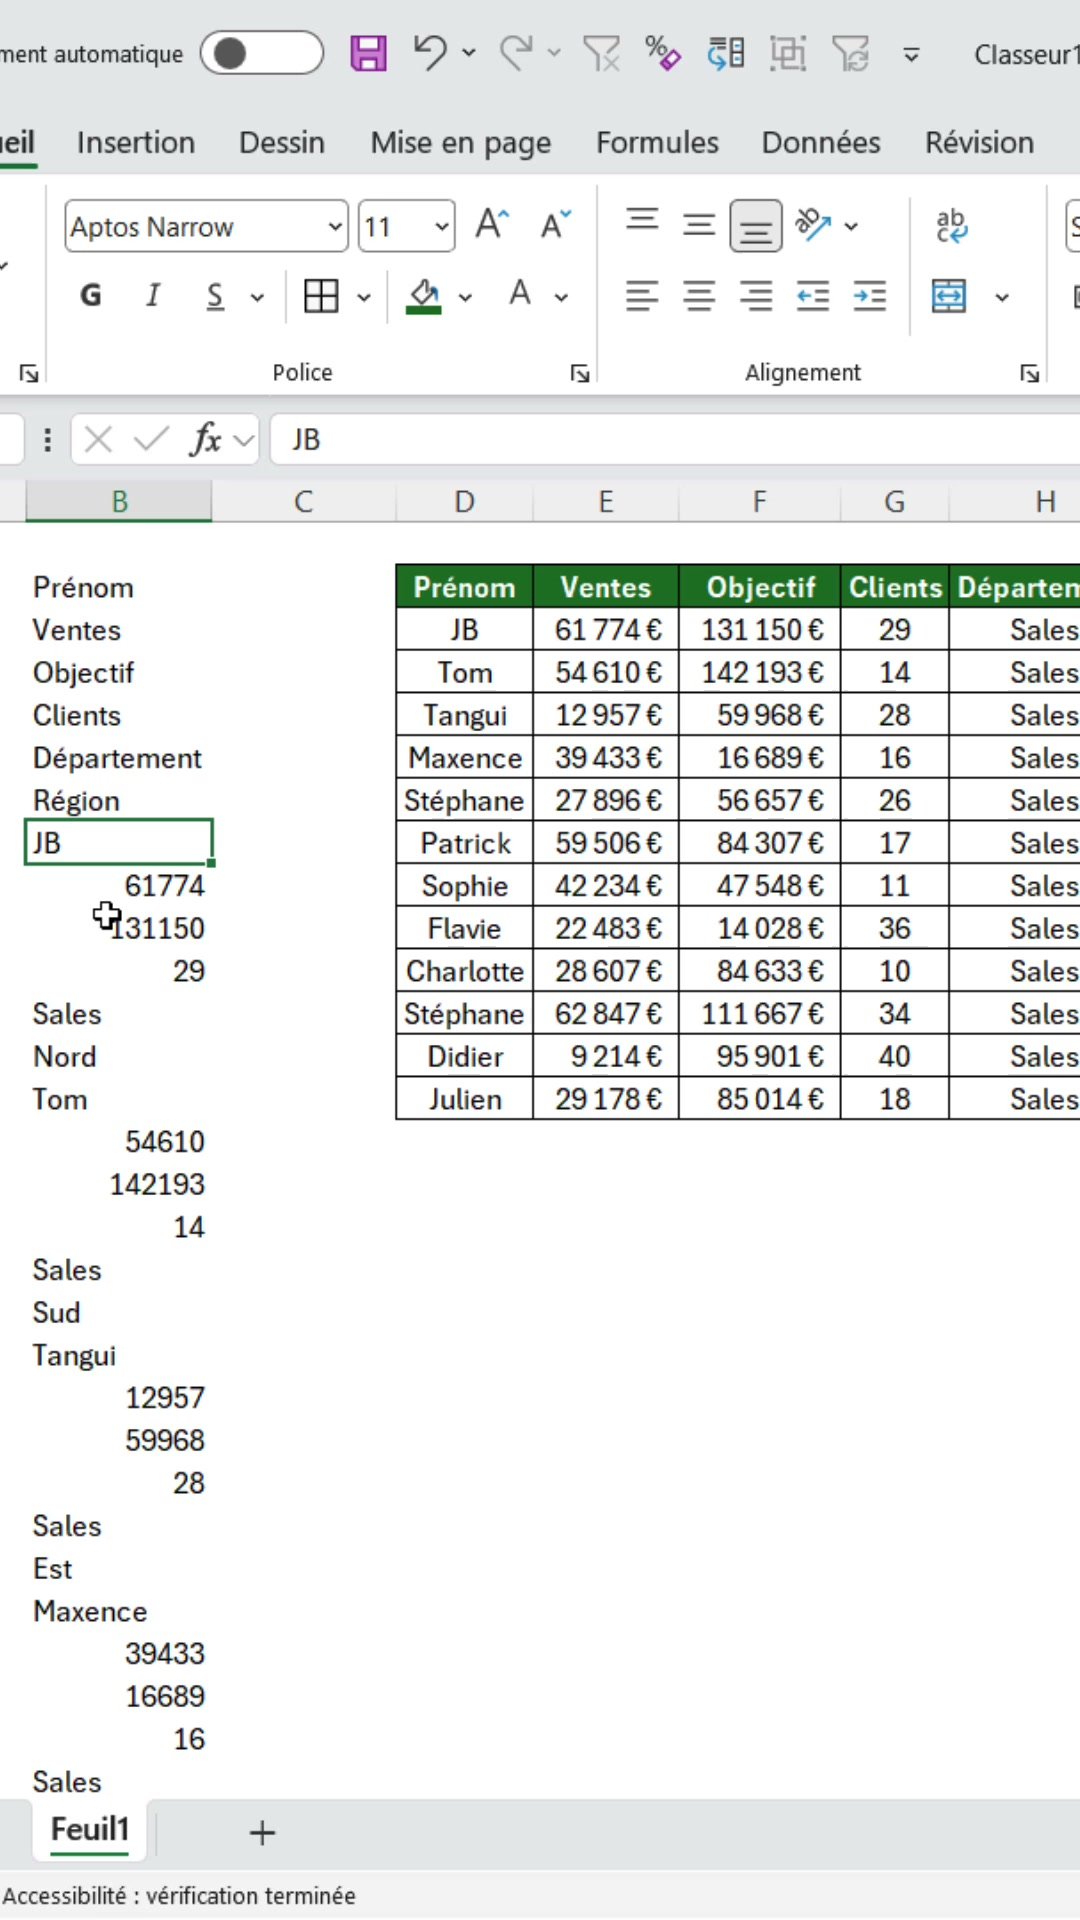Cancel the formula bar entry
Viewport: 1080px width, 1920px height.
coord(98,439)
